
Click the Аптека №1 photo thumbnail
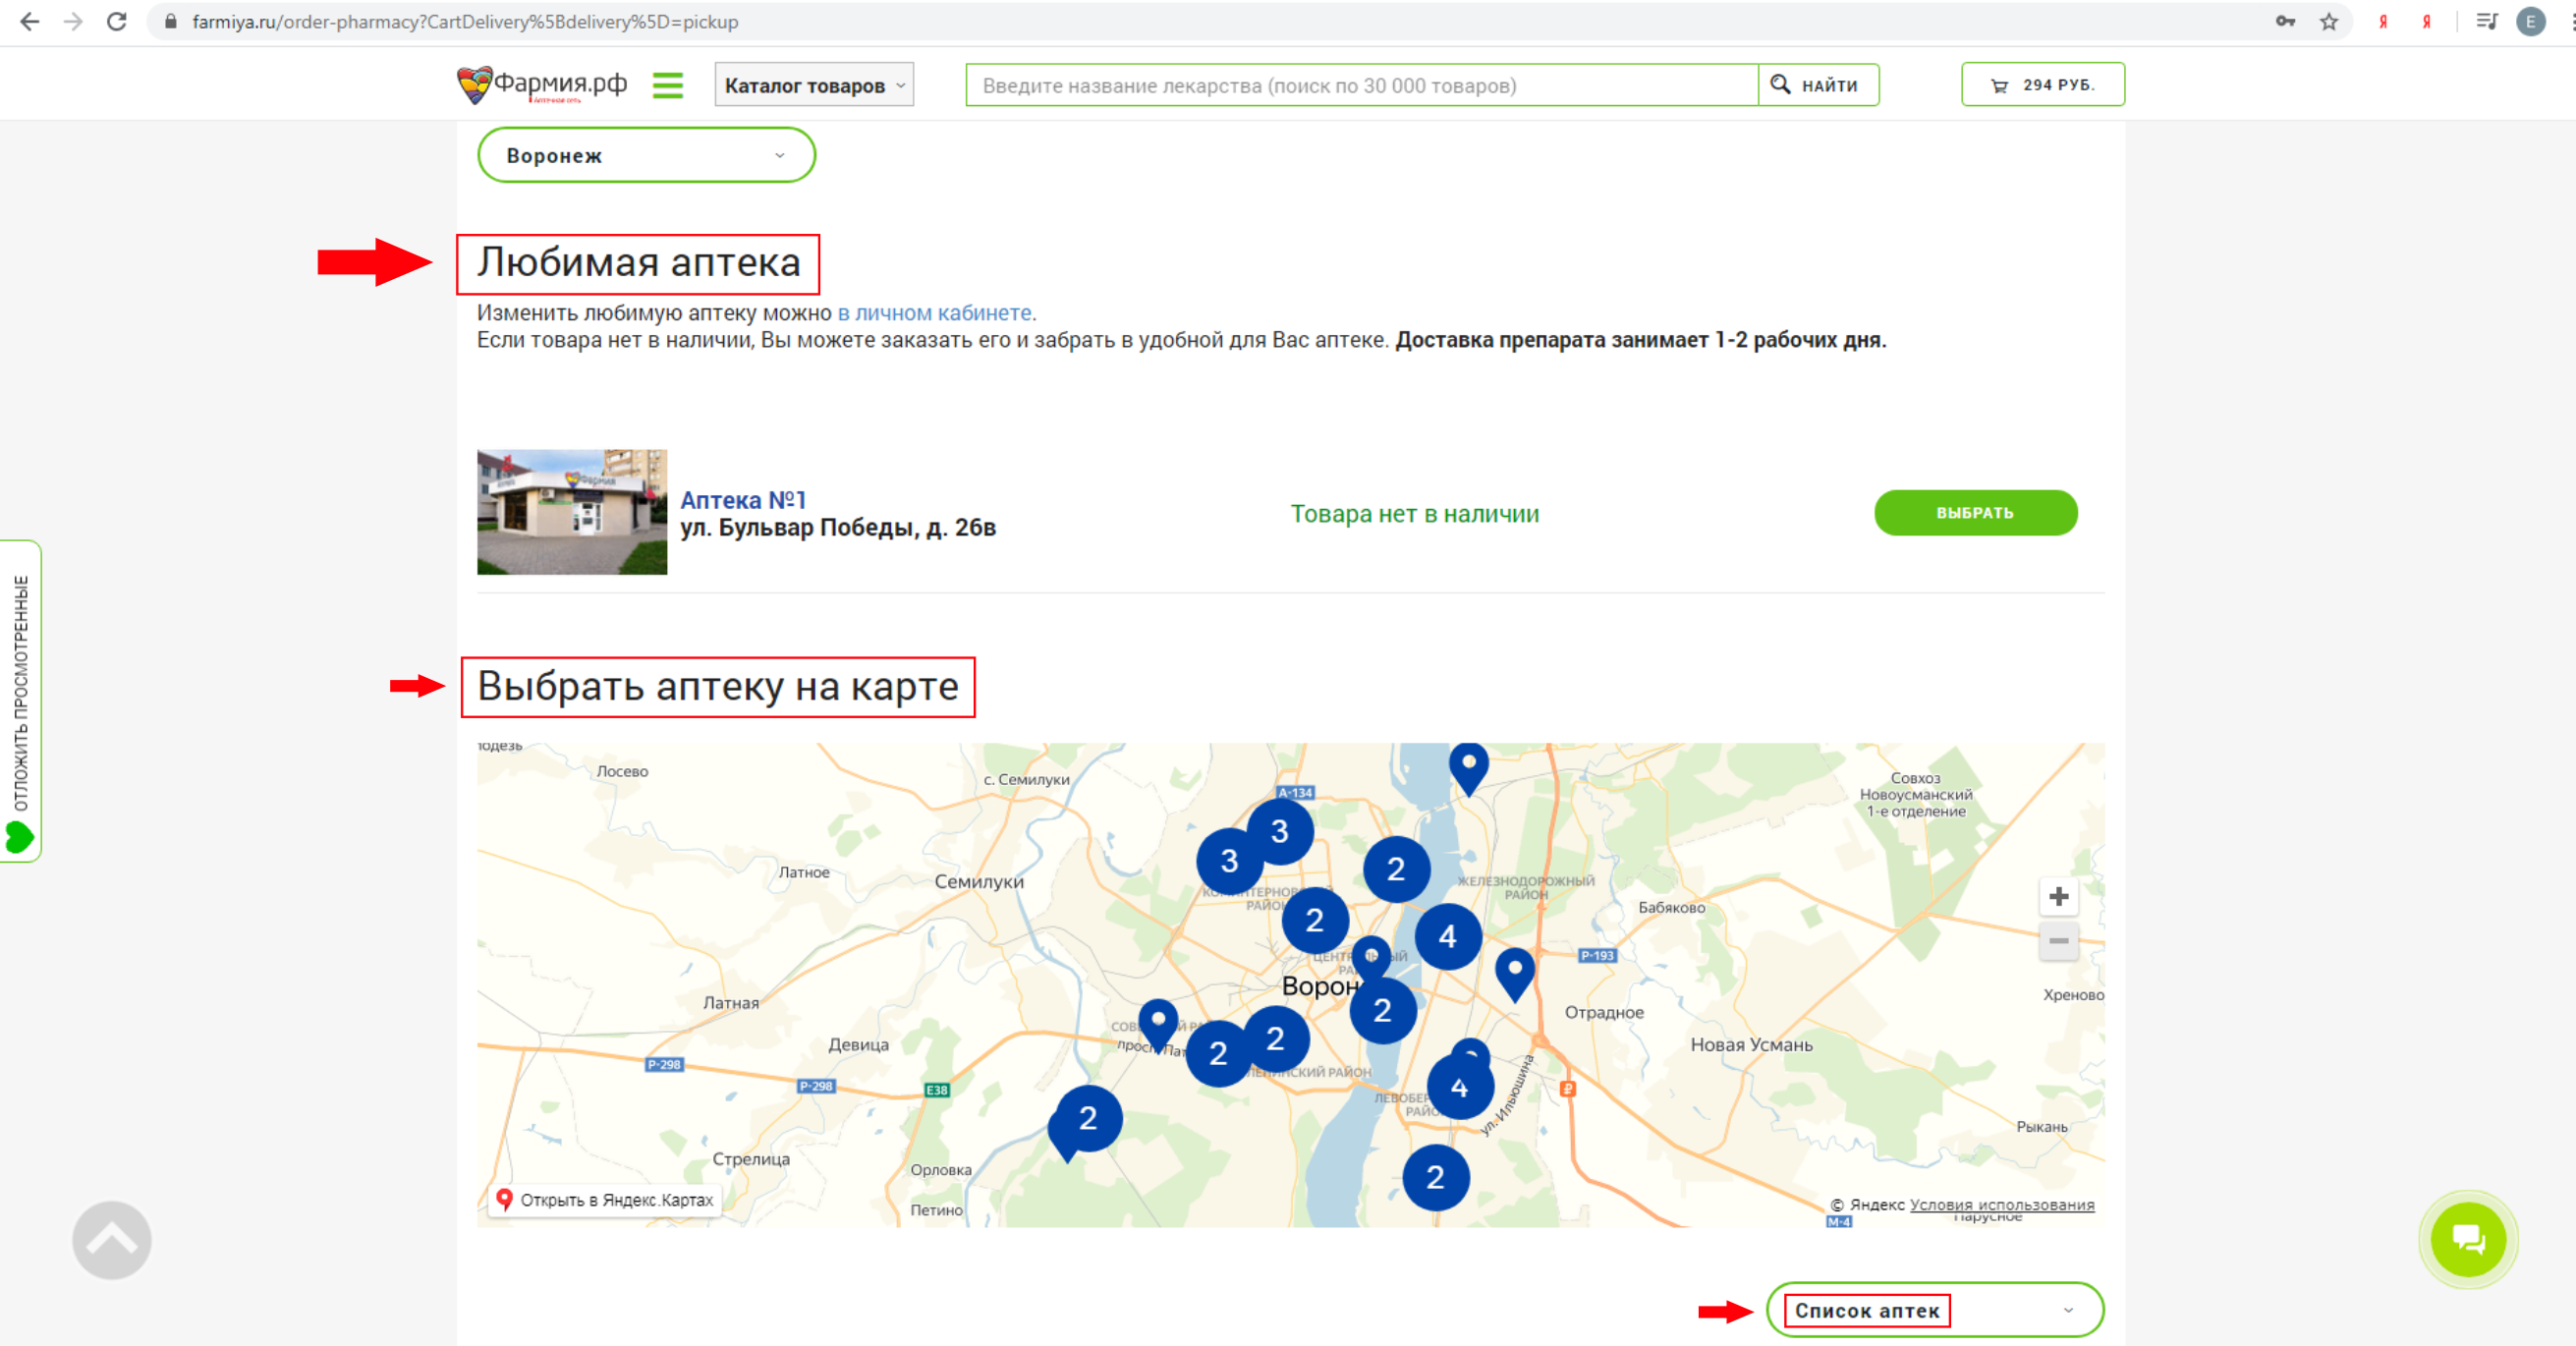(572, 512)
